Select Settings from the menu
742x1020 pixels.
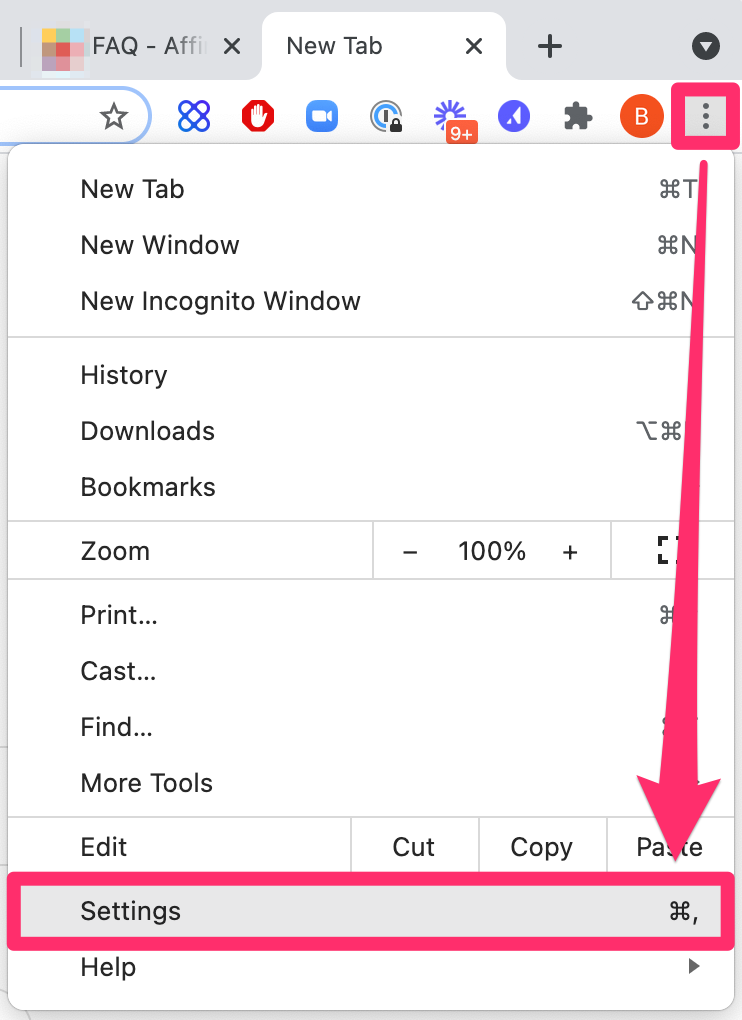[131, 911]
